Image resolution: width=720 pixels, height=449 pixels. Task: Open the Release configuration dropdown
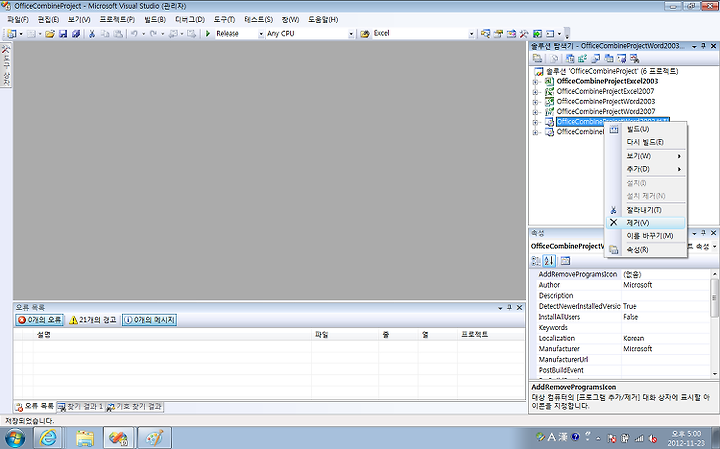pos(261,34)
